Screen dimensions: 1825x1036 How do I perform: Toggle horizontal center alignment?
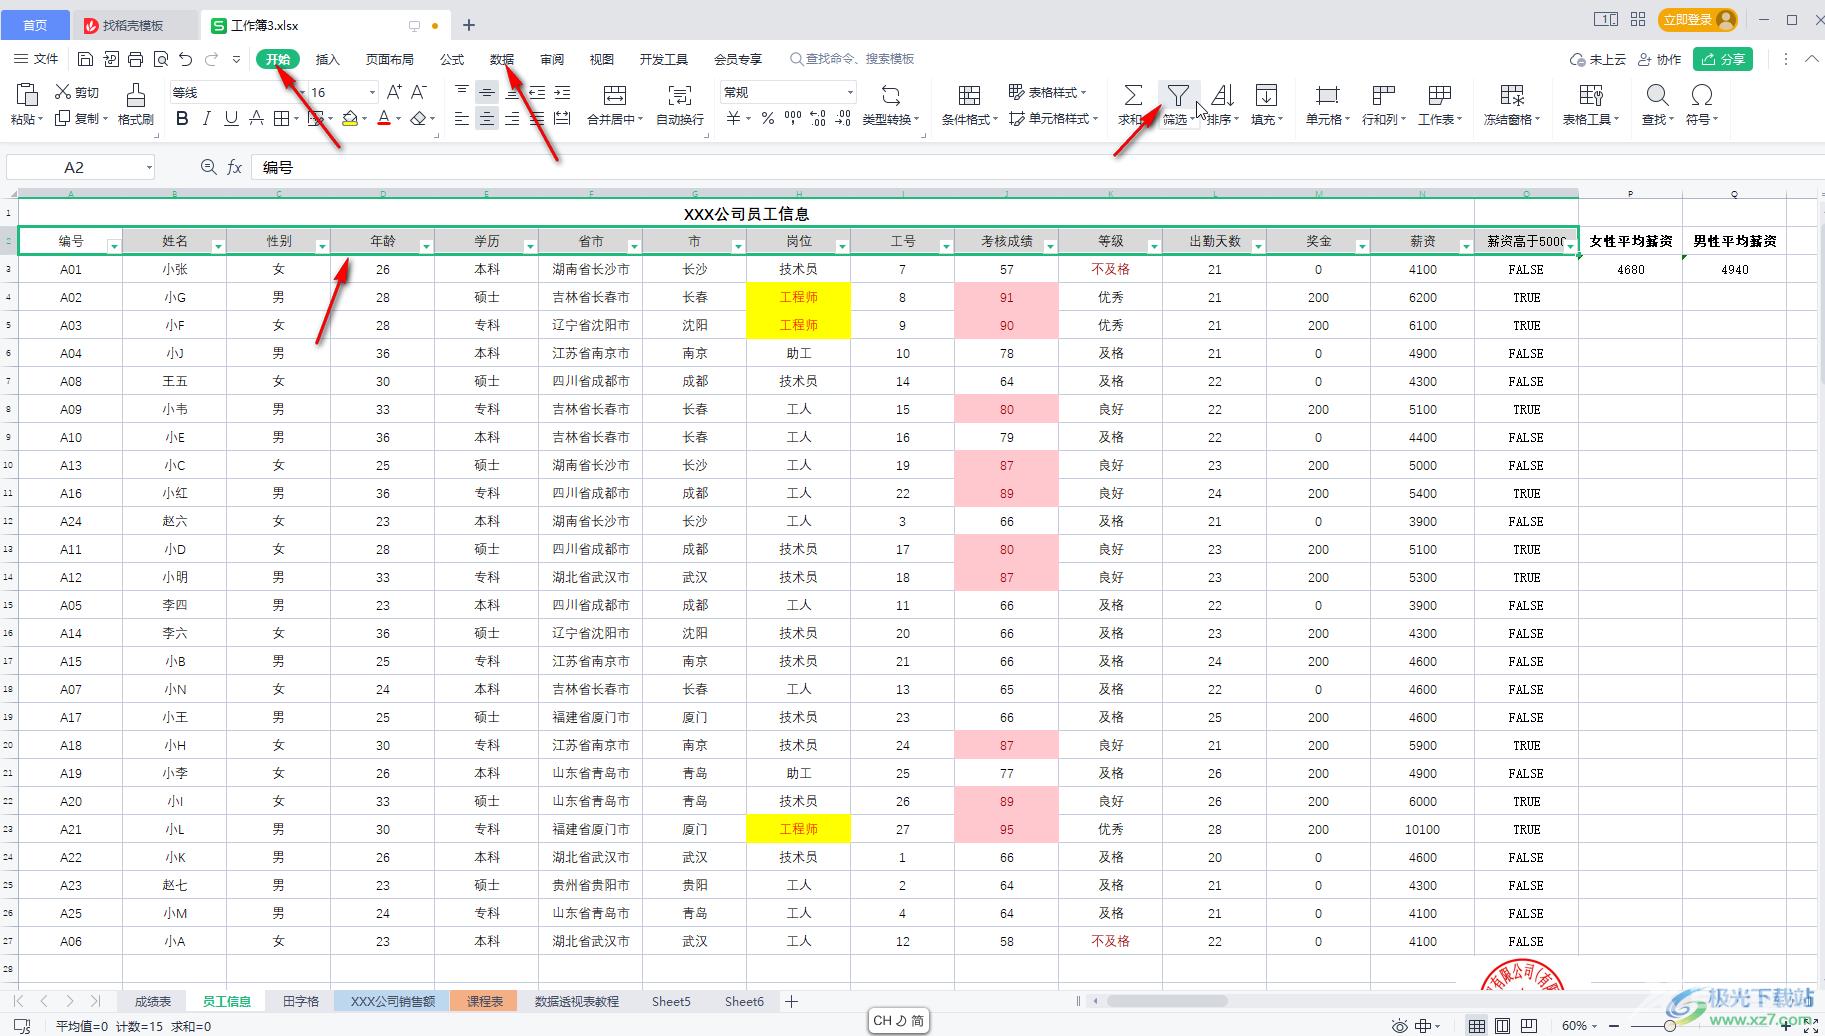point(487,118)
